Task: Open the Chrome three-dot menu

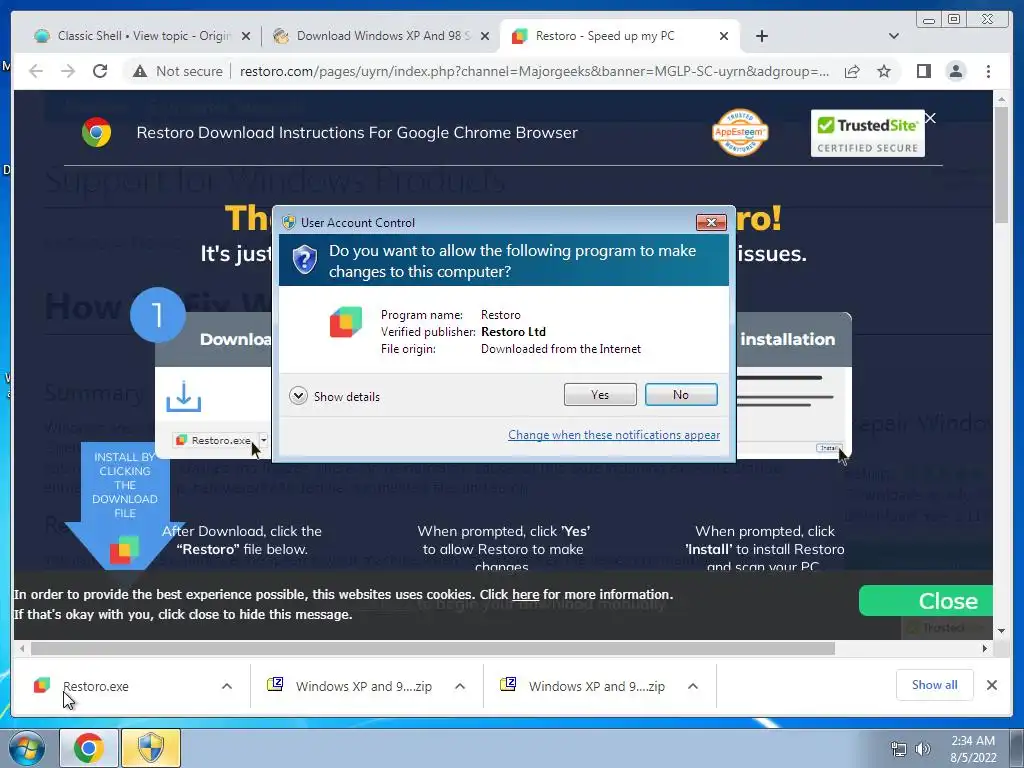Action: click(988, 71)
